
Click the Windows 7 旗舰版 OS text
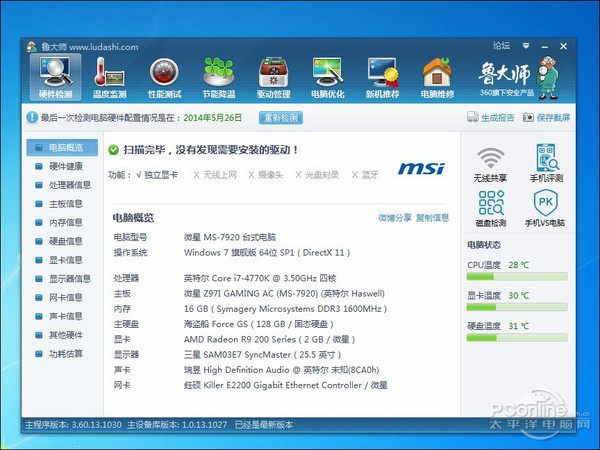pos(267,253)
